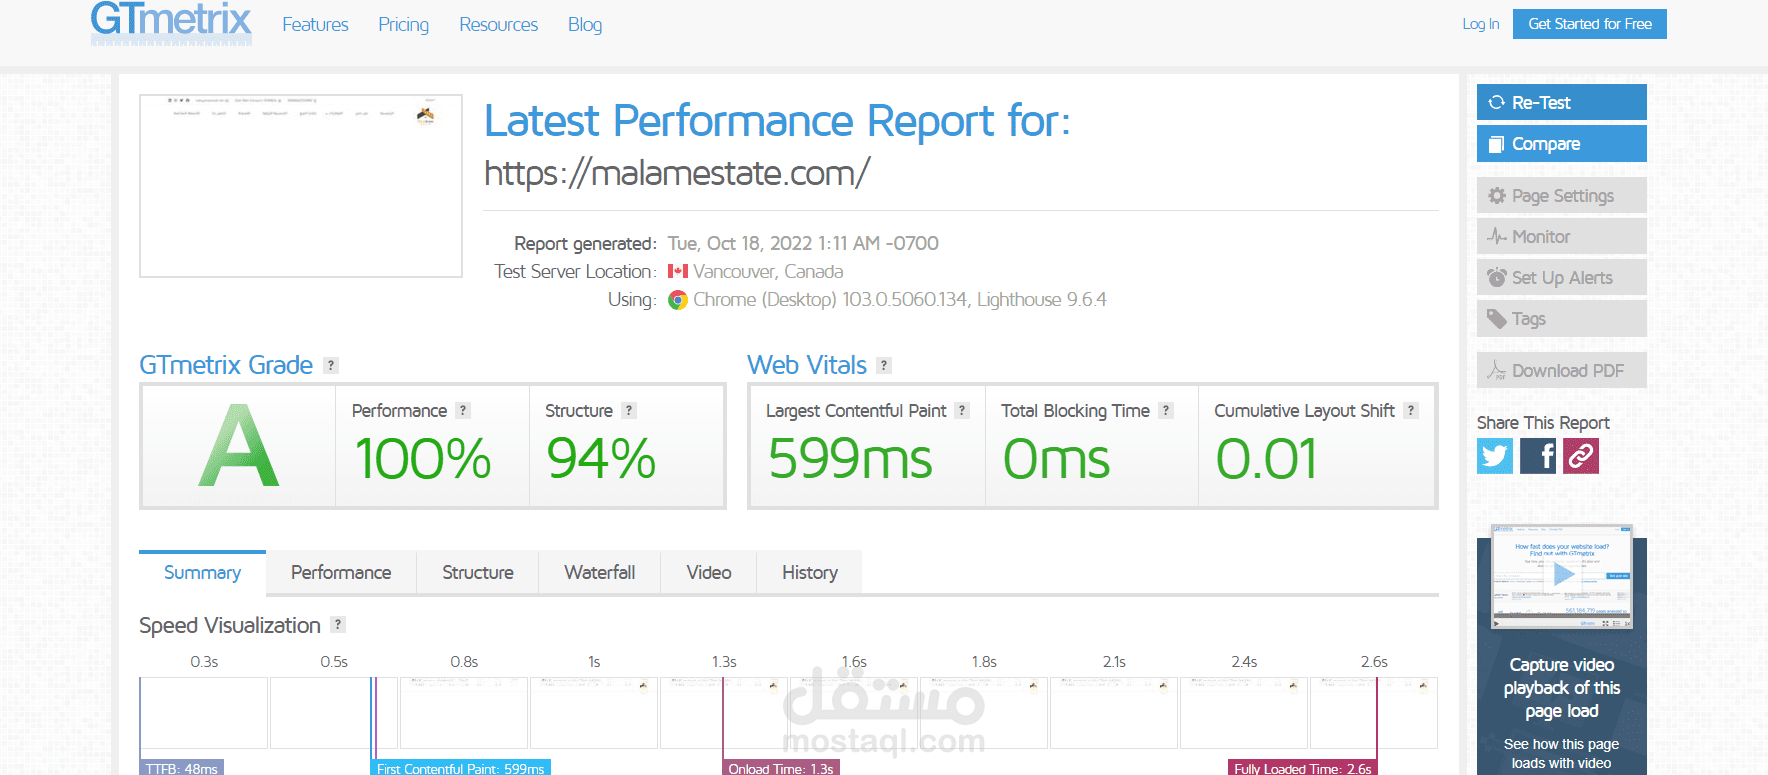Screen dimensions: 1768x775
Task: Click the 100% Performance score
Action: [423, 459]
